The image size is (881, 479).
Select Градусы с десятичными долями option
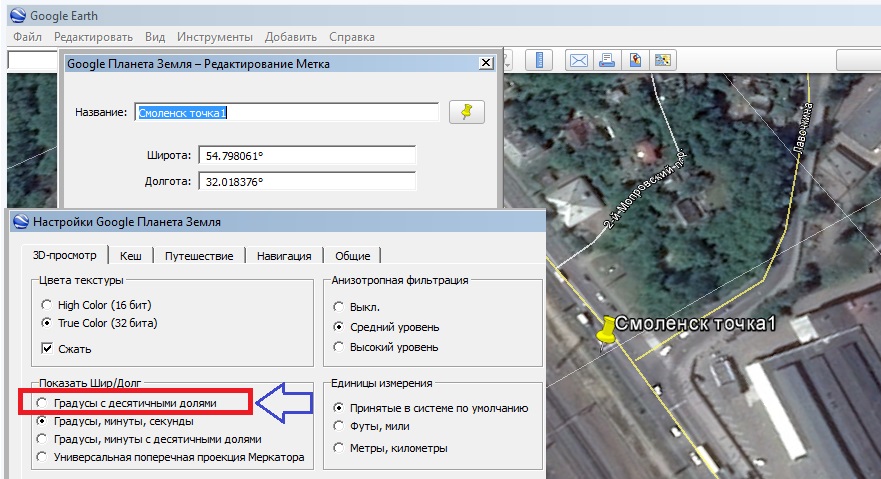(x=41, y=403)
